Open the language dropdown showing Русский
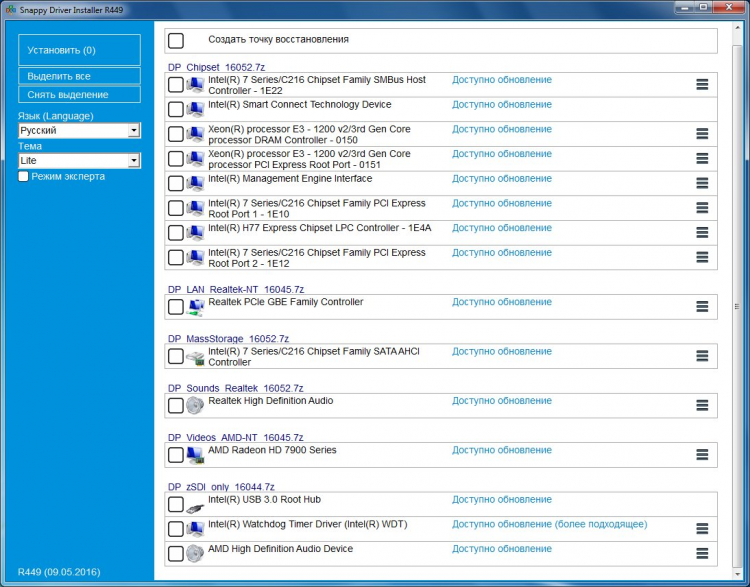This screenshot has height=587, width=750. click(79, 131)
